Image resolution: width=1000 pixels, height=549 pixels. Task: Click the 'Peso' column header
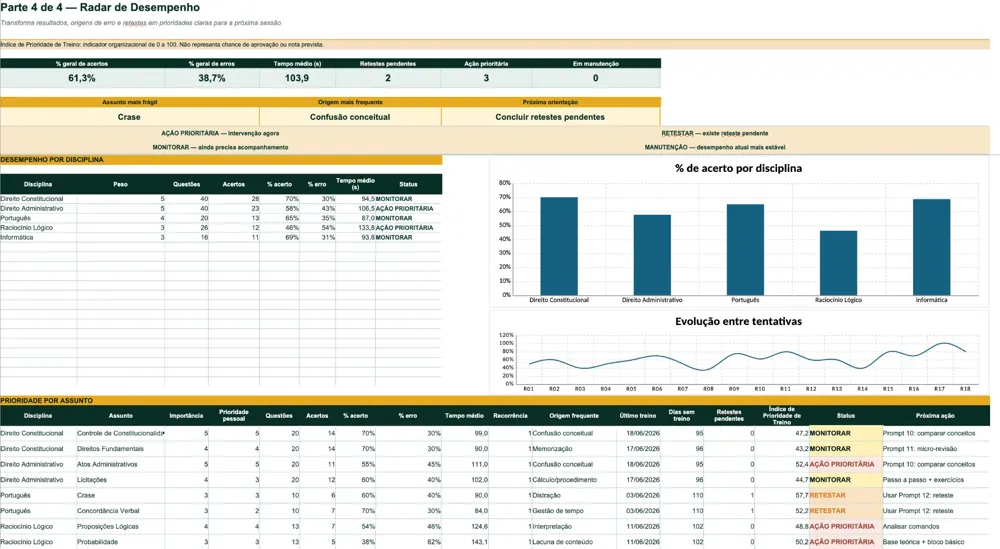click(x=121, y=184)
